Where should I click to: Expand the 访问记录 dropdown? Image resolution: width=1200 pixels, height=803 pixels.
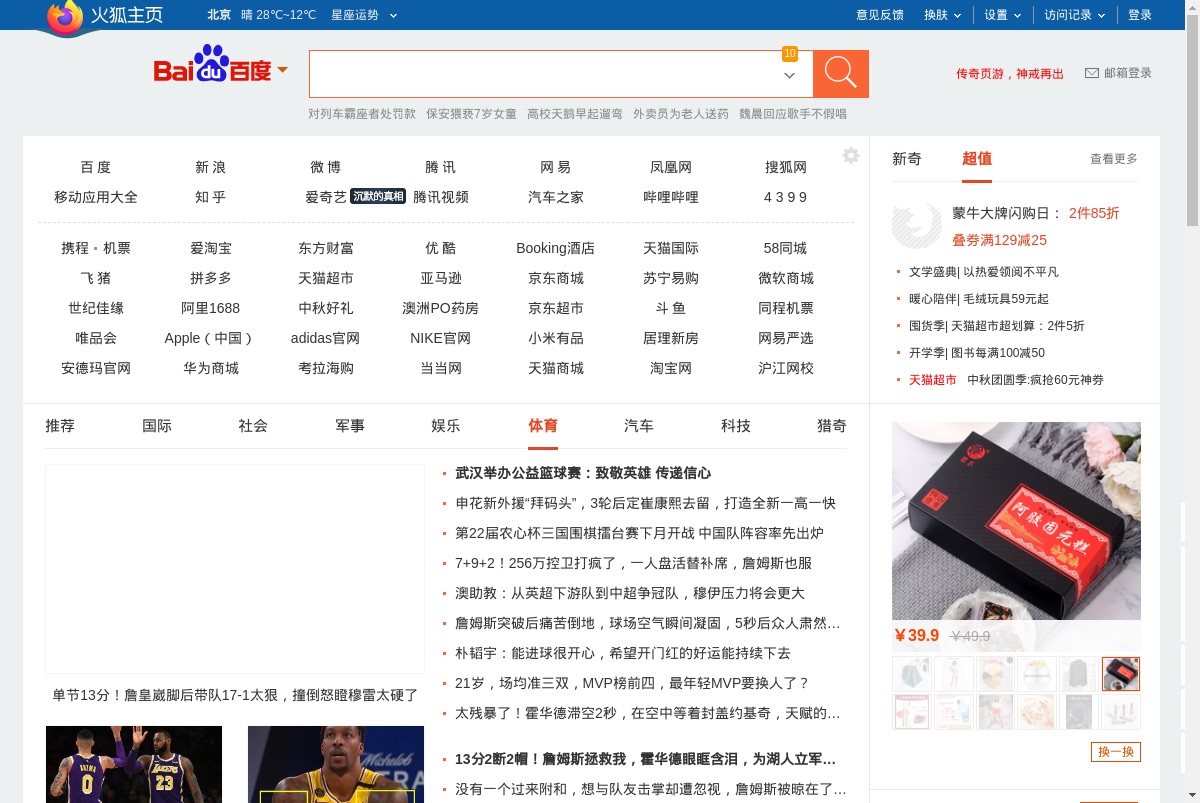tap(1075, 15)
